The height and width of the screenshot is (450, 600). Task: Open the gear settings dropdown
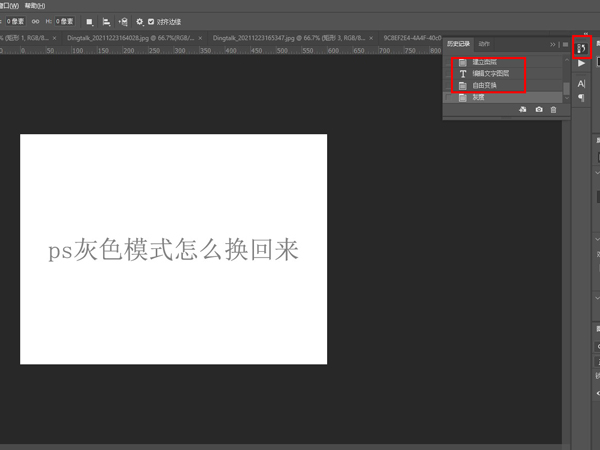point(140,22)
